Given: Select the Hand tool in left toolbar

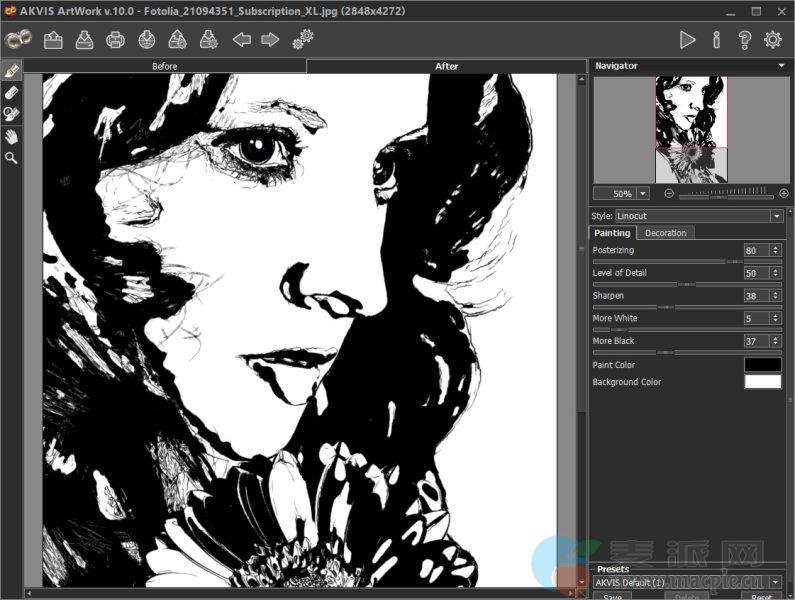Looking at the screenshot, I should [12, 136].
